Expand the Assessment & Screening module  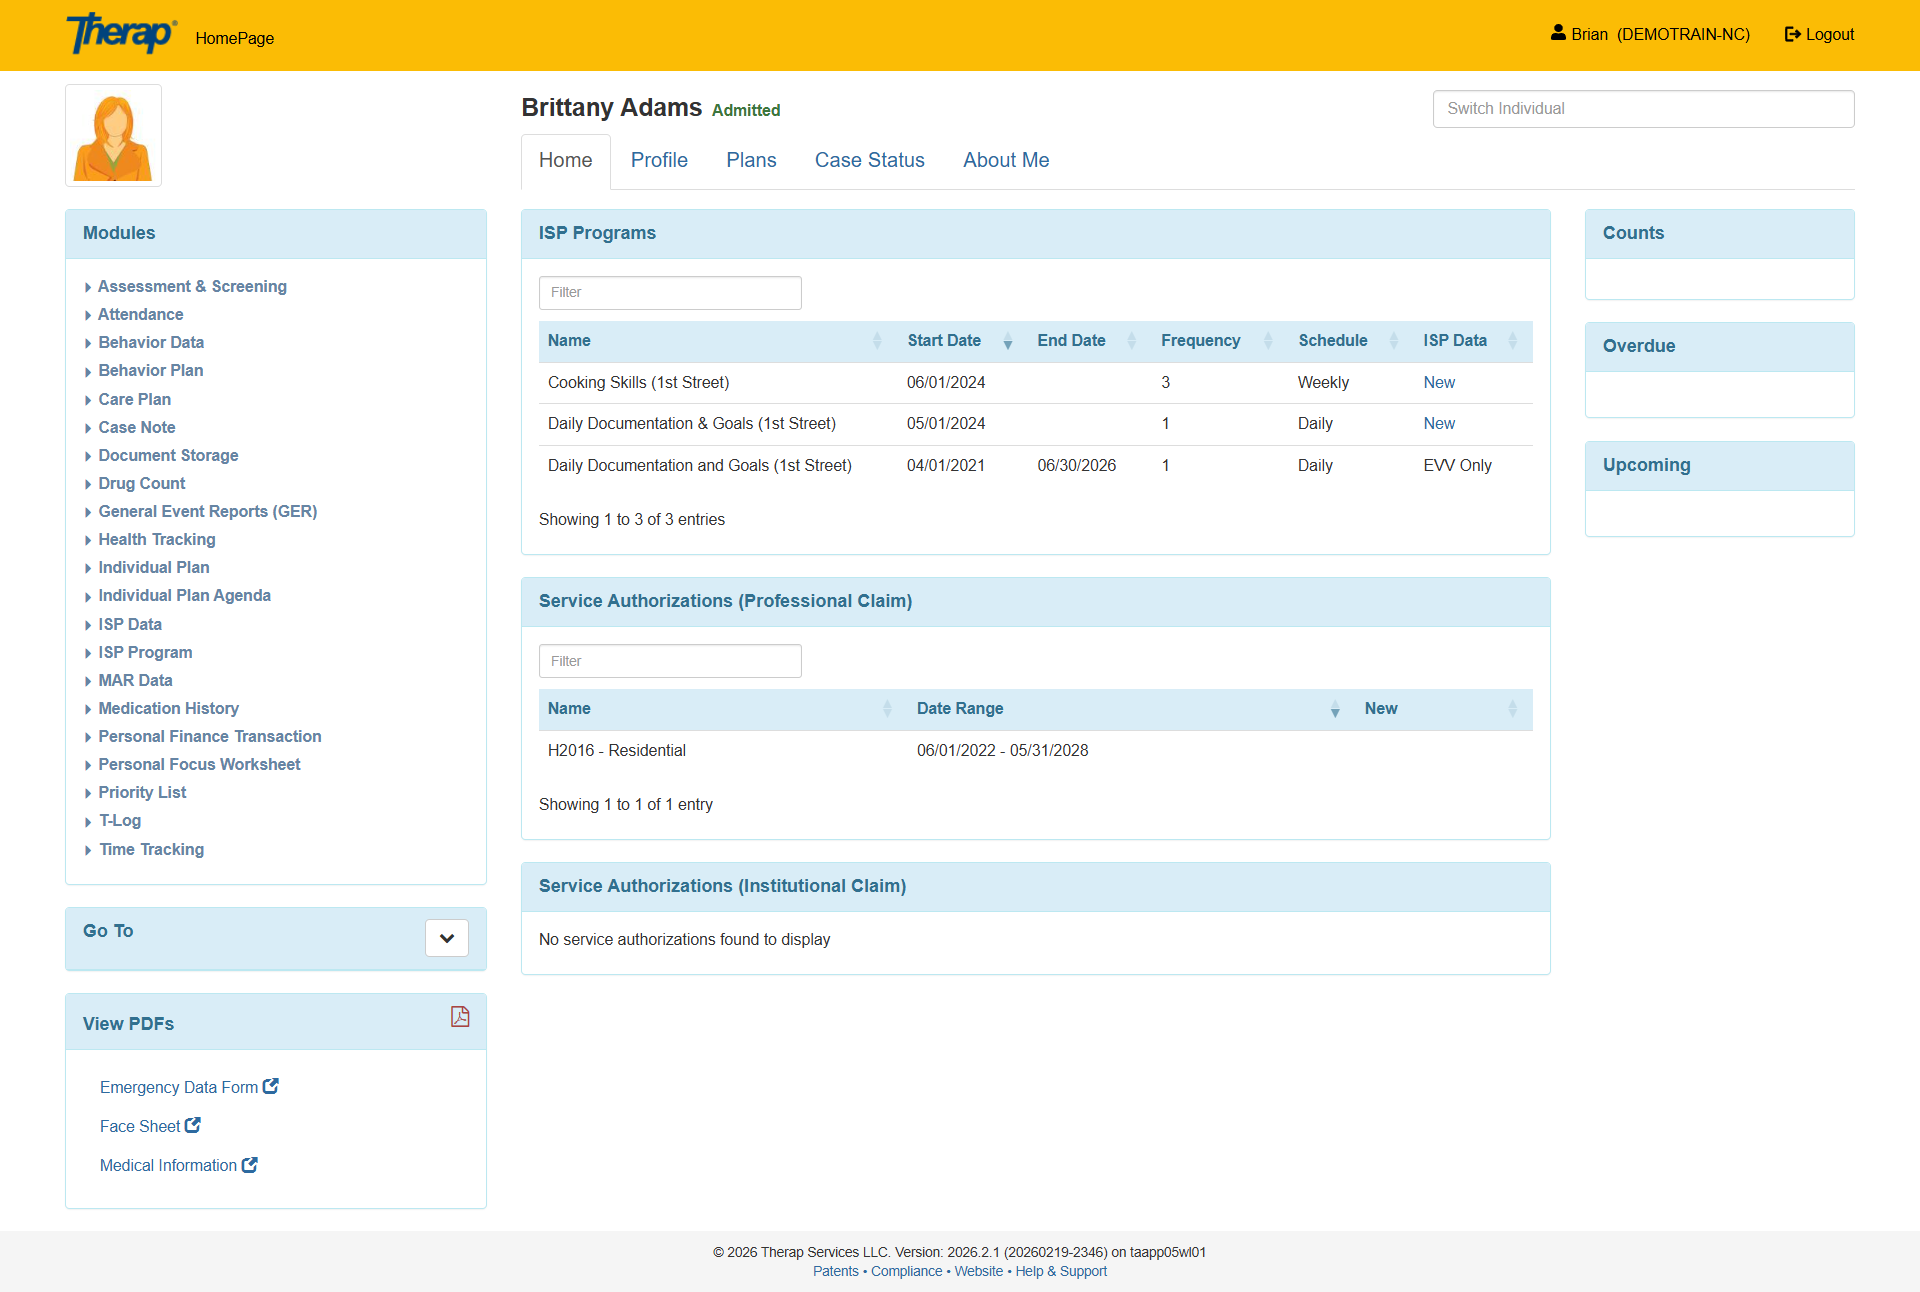click(x=192, y=286)
